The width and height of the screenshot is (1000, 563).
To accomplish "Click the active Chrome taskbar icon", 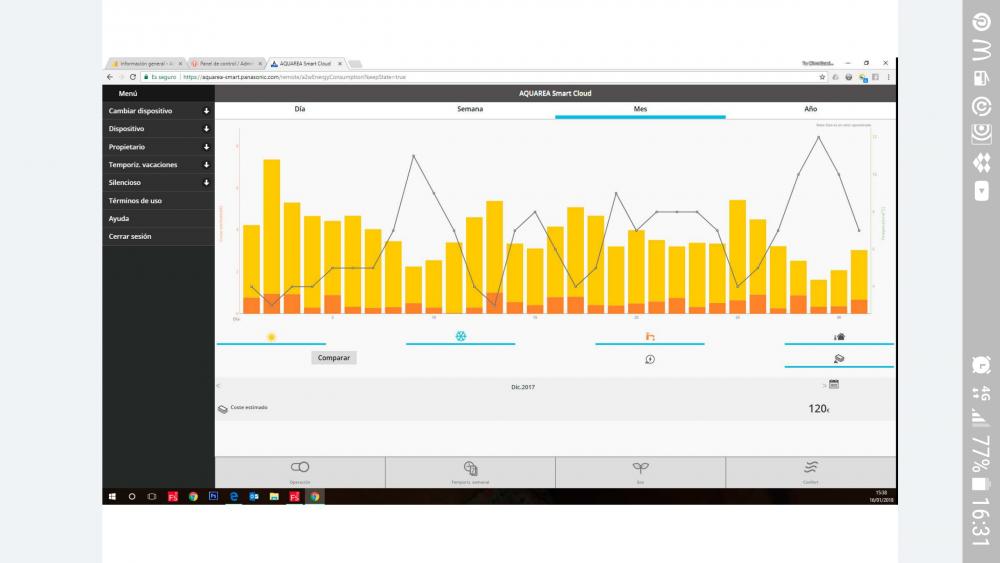I will [x=314, y=497].
